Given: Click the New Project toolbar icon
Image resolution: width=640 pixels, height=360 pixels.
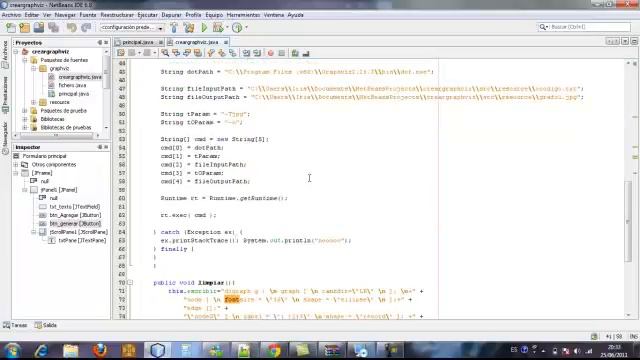Looking at the screenshot, I should [24, 27].
